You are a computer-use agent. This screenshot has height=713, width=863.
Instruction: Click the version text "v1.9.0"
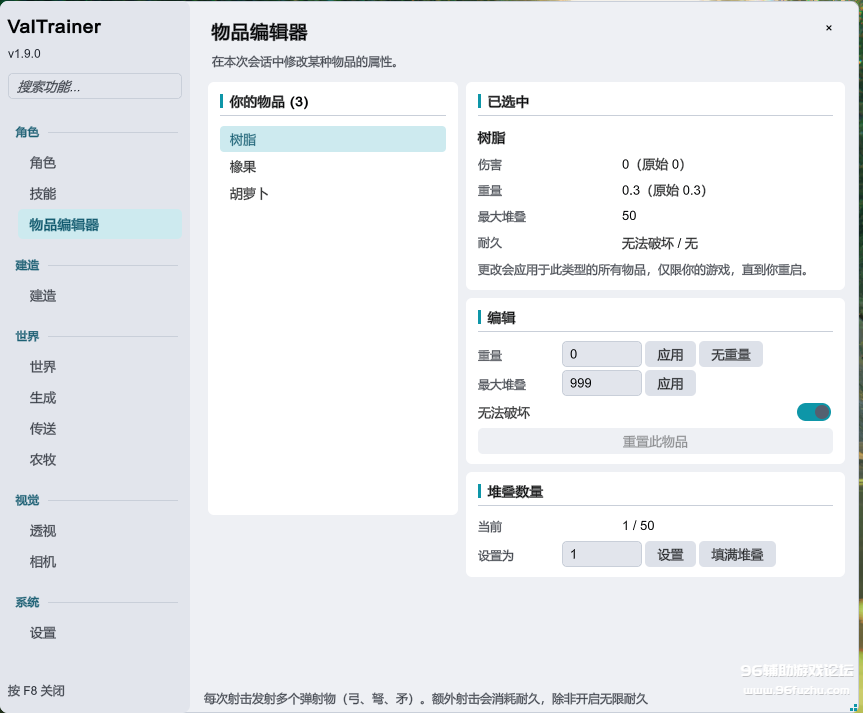point(24,54)
